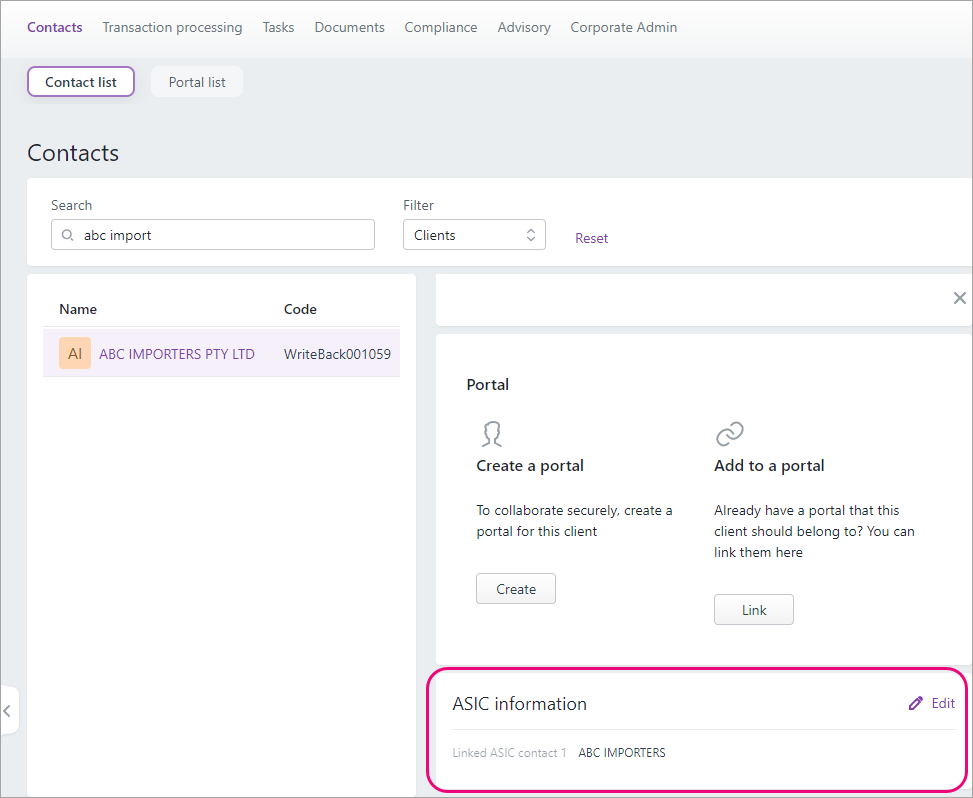Click the AI avatar for ABC Importers
This screenshot has height=798, width=973.
click(x=75, y=354)
